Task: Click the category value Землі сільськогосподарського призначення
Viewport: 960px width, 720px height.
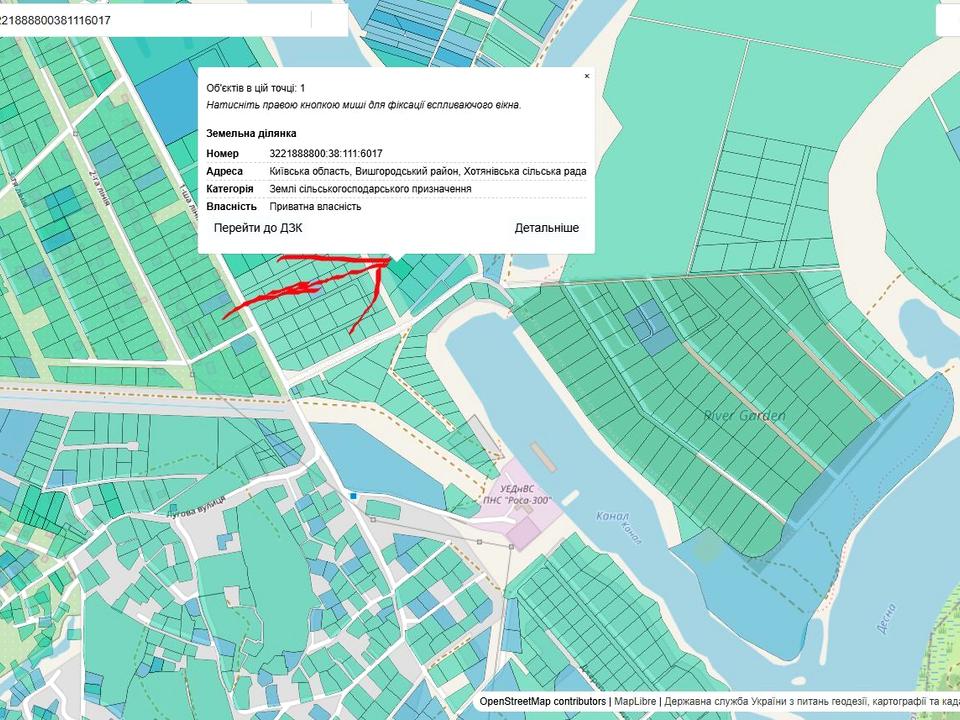Action: pos(370,189)
